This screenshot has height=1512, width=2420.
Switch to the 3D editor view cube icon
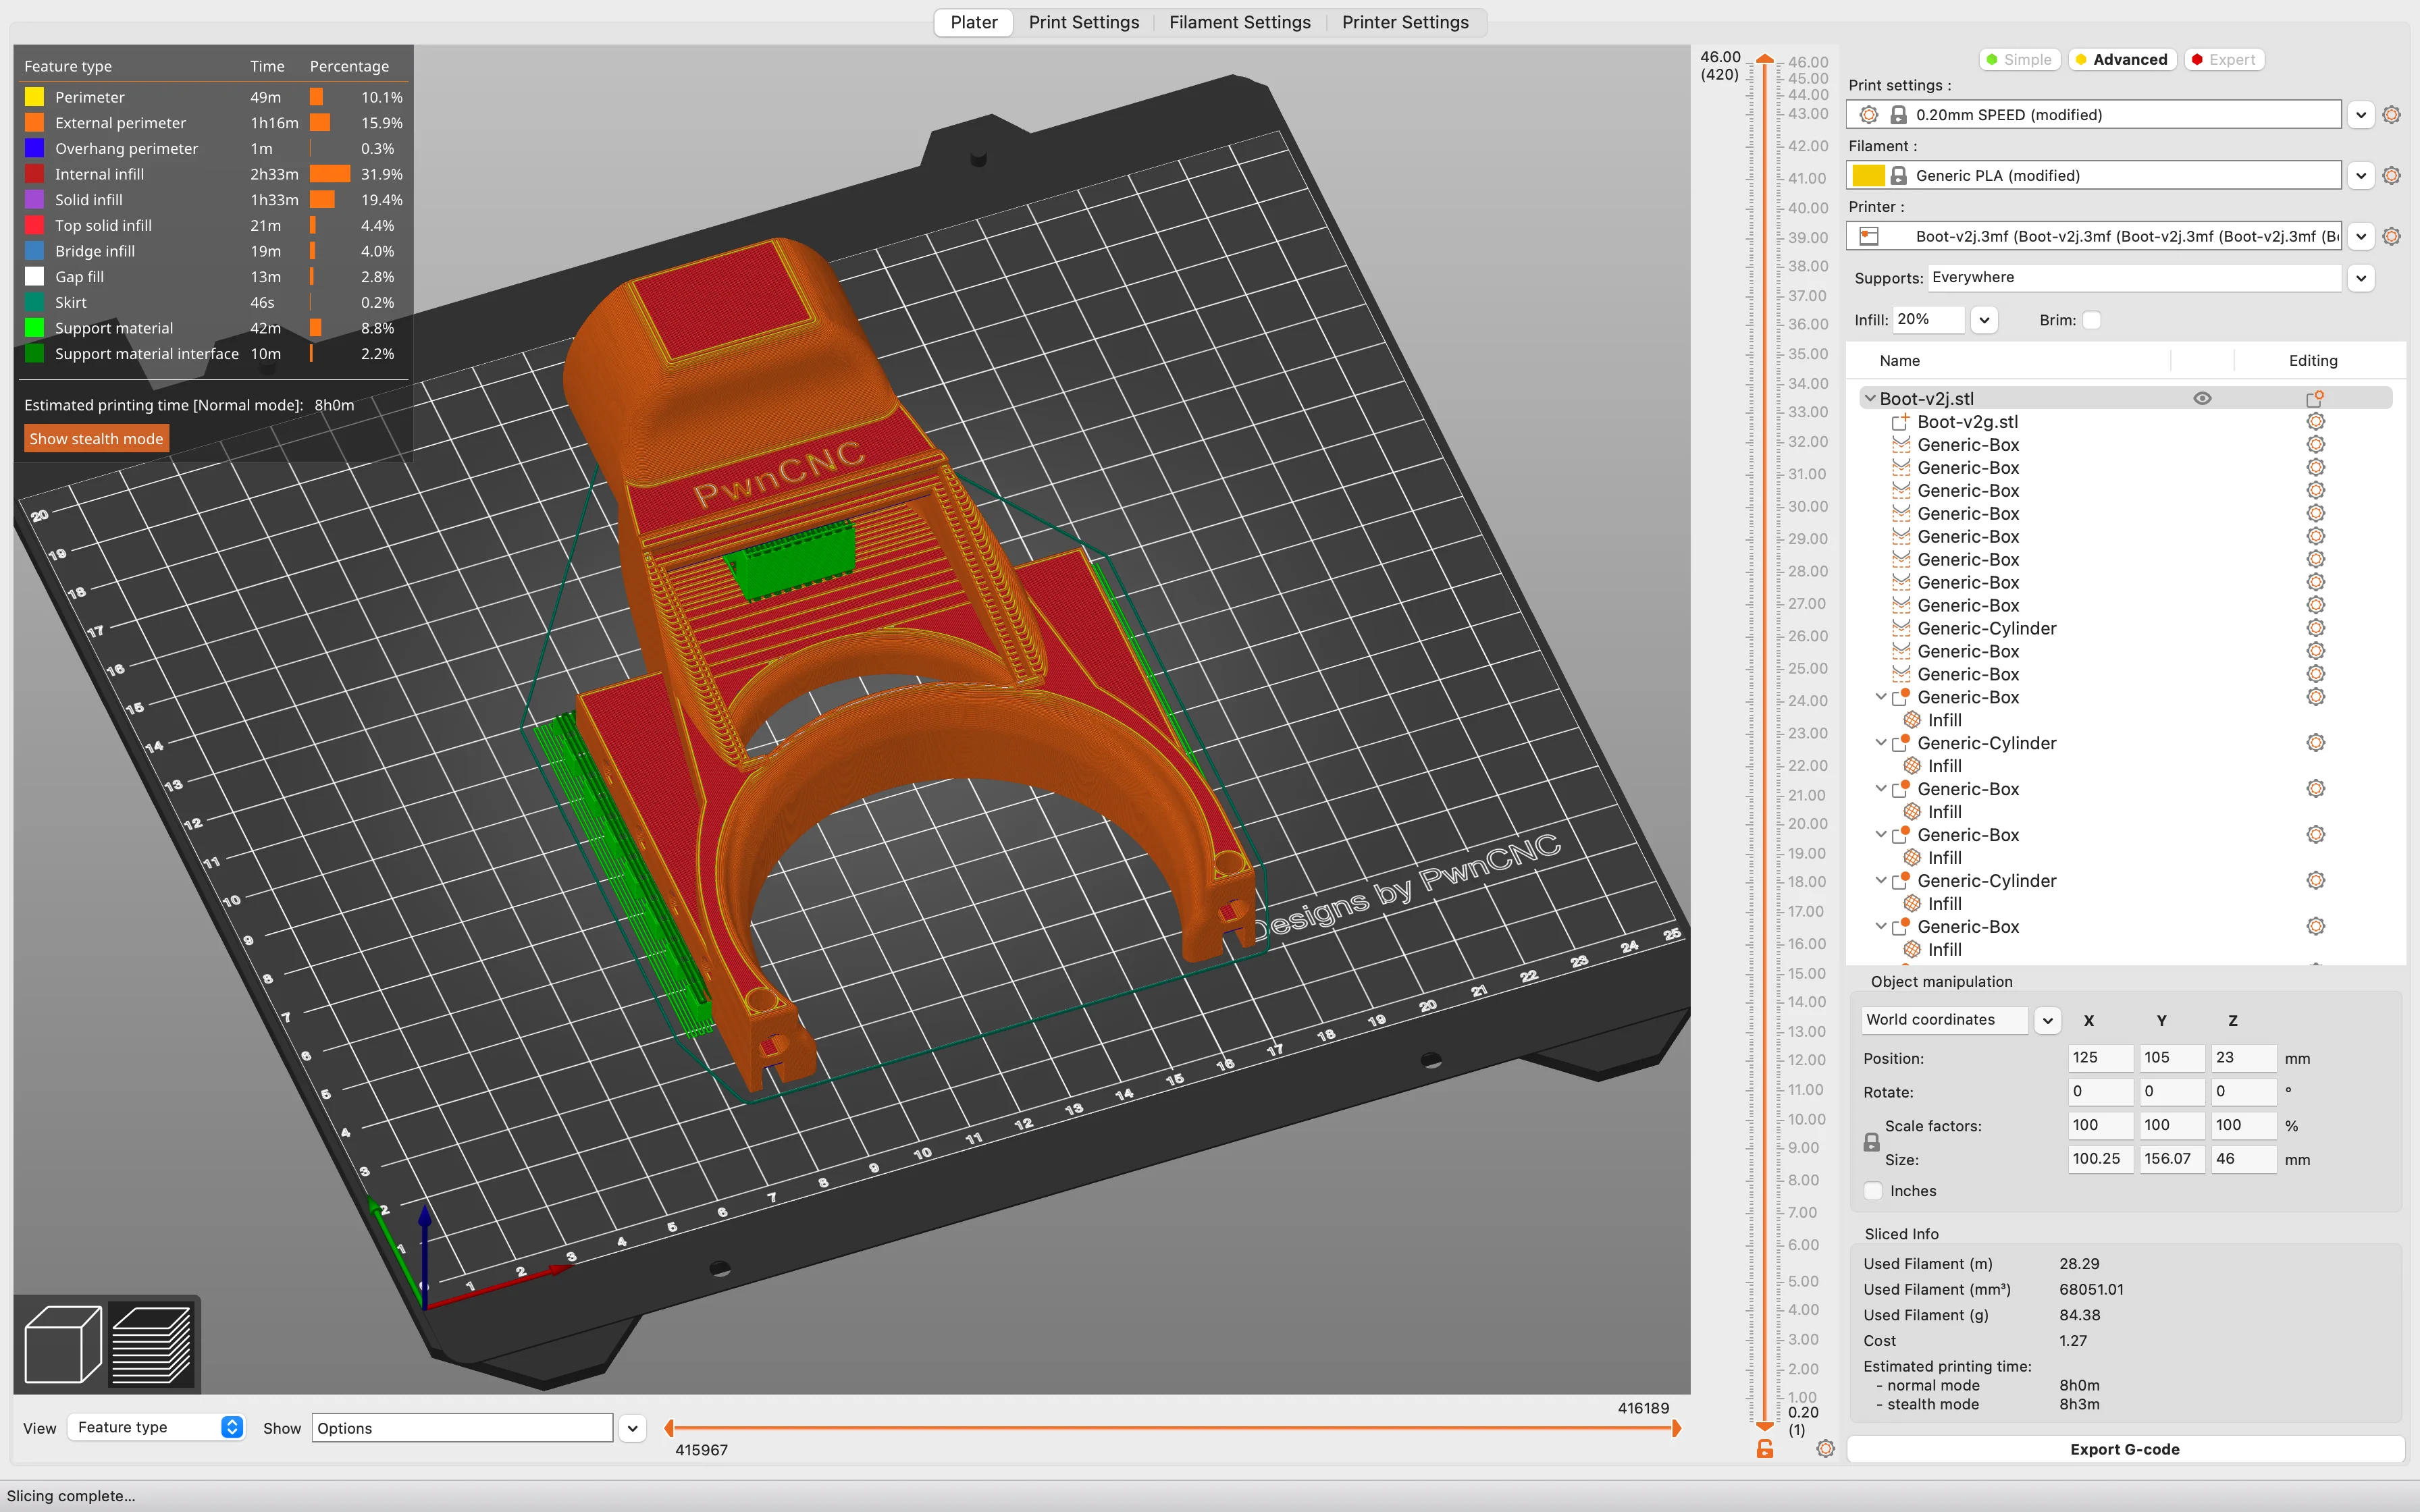click(x=62, y=1344)
